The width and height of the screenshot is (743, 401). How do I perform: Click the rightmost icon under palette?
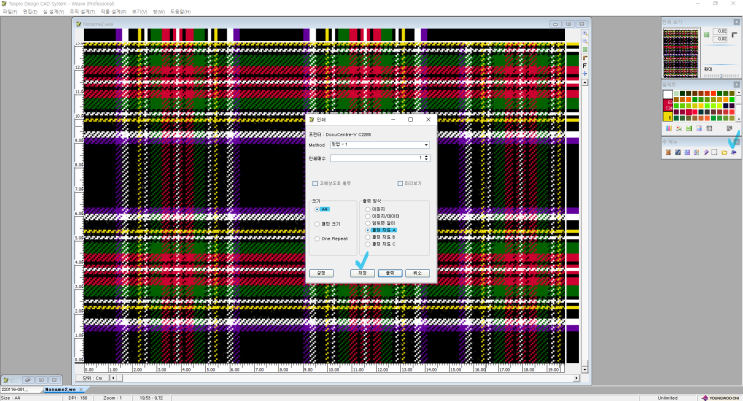click(729, 128)
